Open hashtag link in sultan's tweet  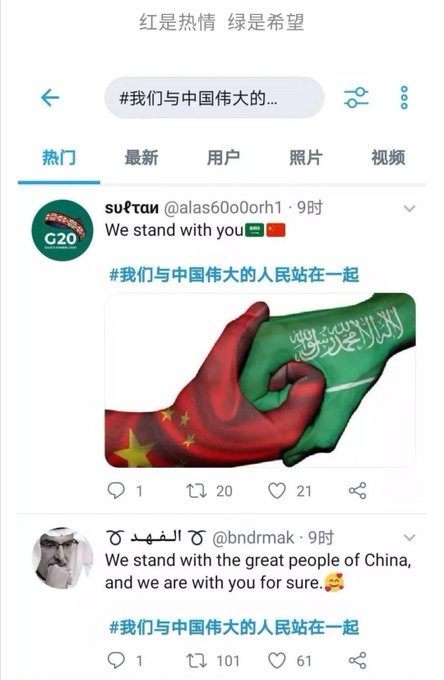pyautogui.click(x=234, y=275)
